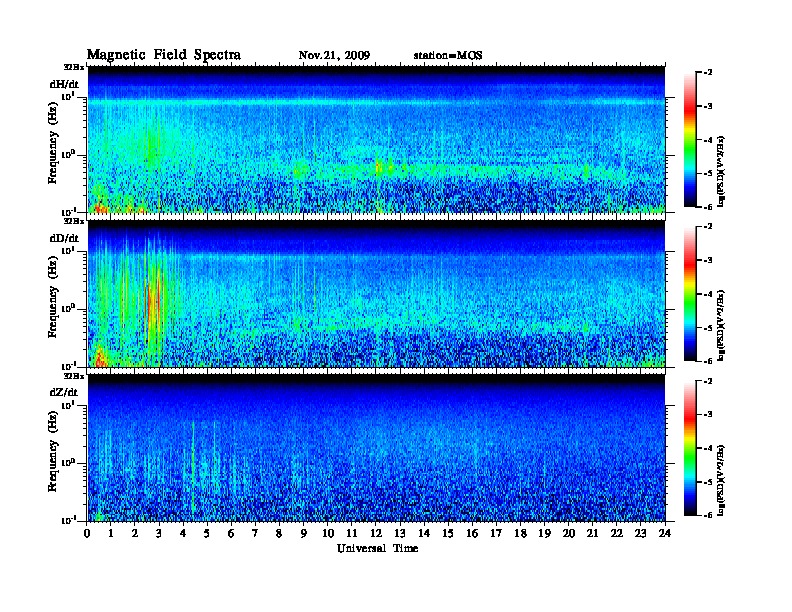
Task: Click hour tick label "11" on time axis
Action: pos(352,533)
